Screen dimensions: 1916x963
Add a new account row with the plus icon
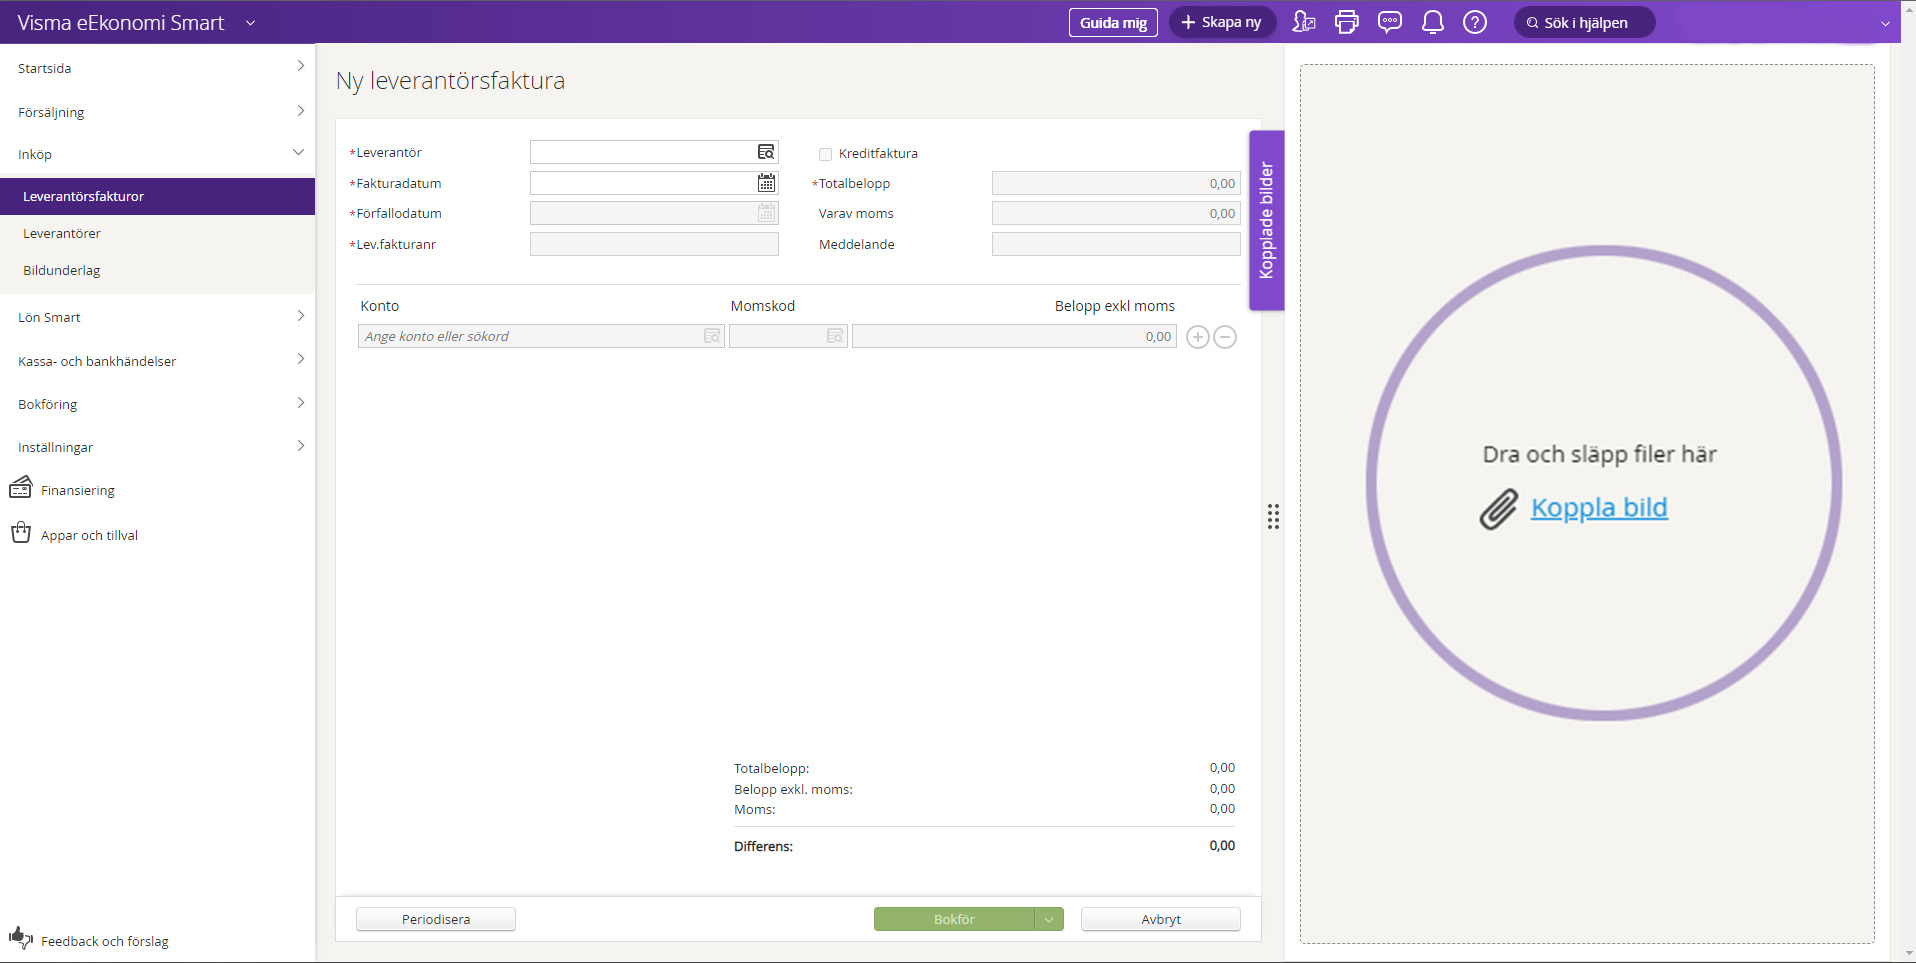1197,337
